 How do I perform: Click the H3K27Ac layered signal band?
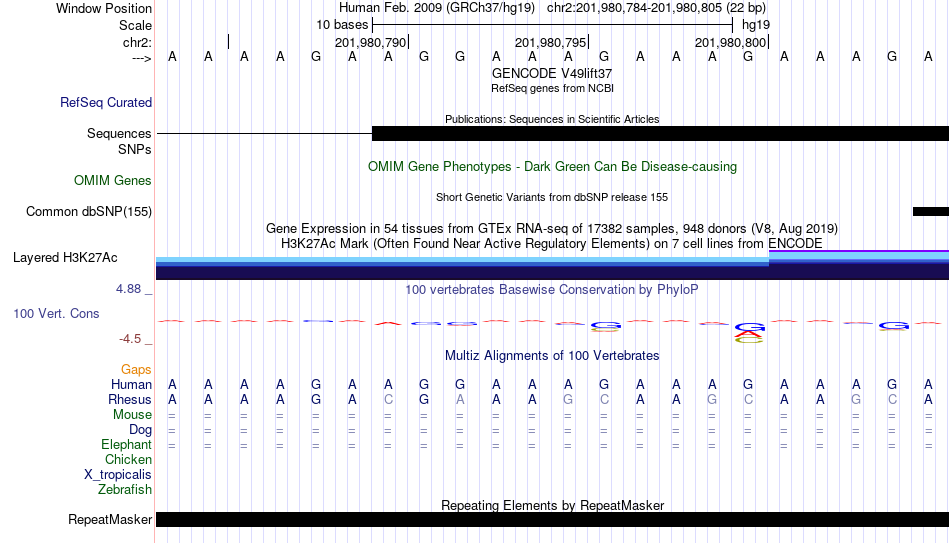tap(553, 265)
